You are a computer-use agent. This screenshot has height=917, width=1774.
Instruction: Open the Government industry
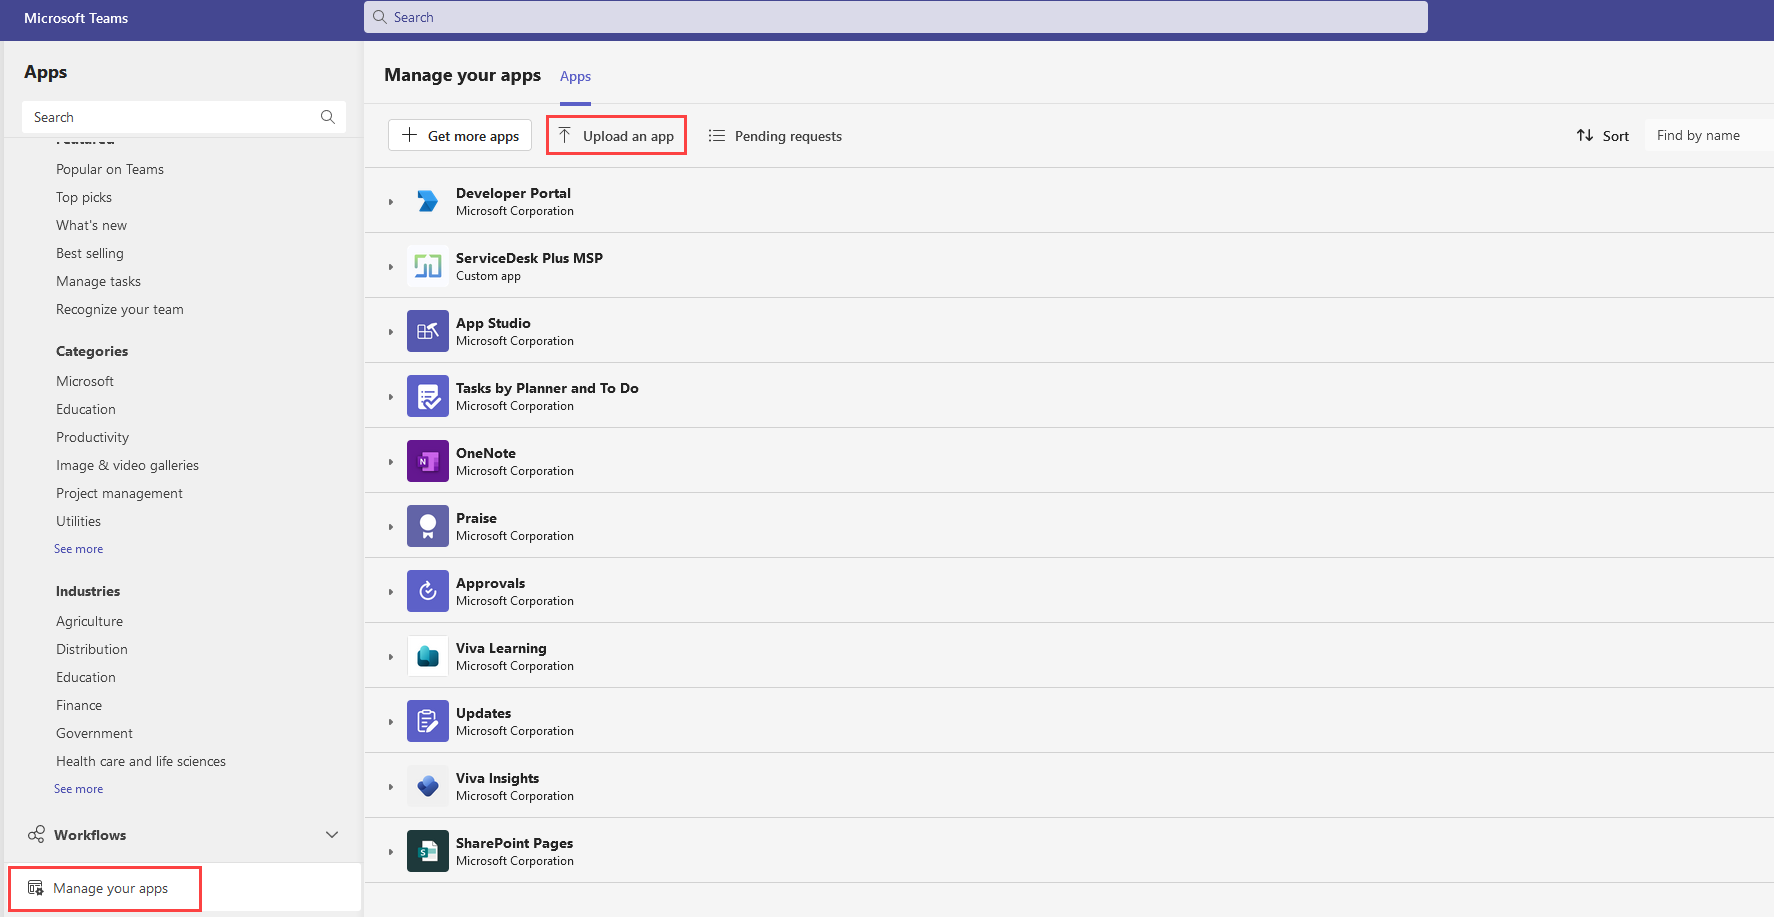coord(94,733)
